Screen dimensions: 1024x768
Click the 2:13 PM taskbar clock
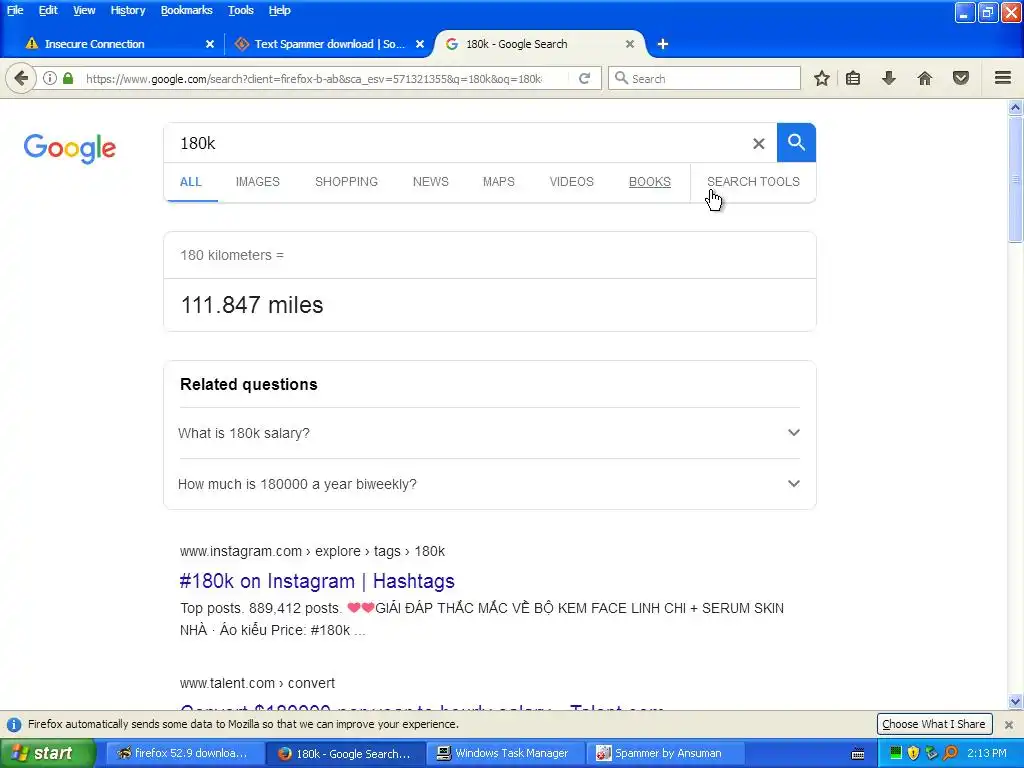[x=987, y=754]
